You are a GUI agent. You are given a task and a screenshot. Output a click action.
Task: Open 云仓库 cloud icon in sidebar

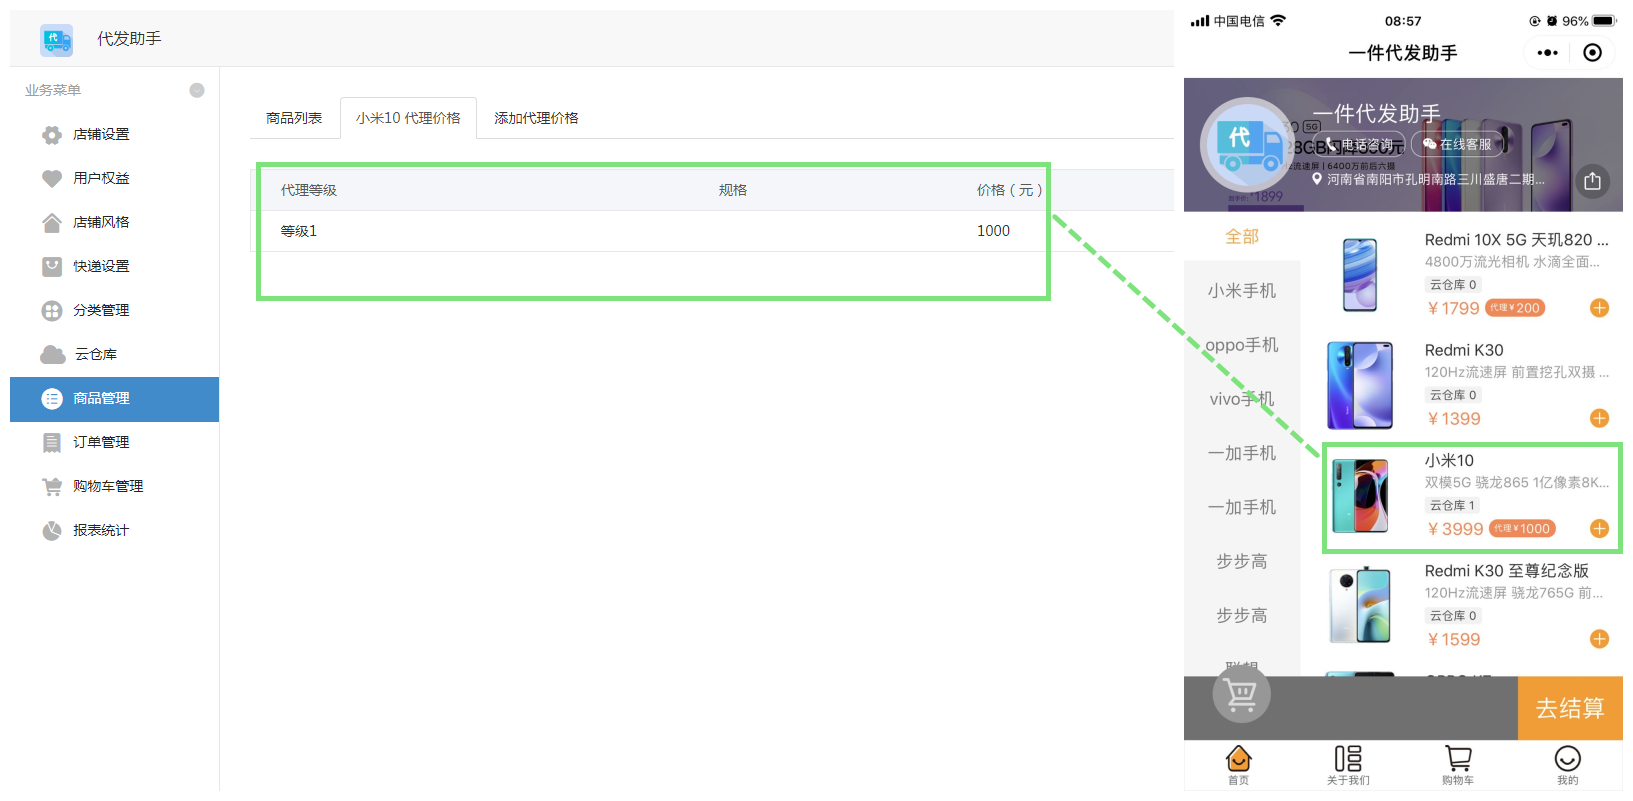[x=53, y=354]
